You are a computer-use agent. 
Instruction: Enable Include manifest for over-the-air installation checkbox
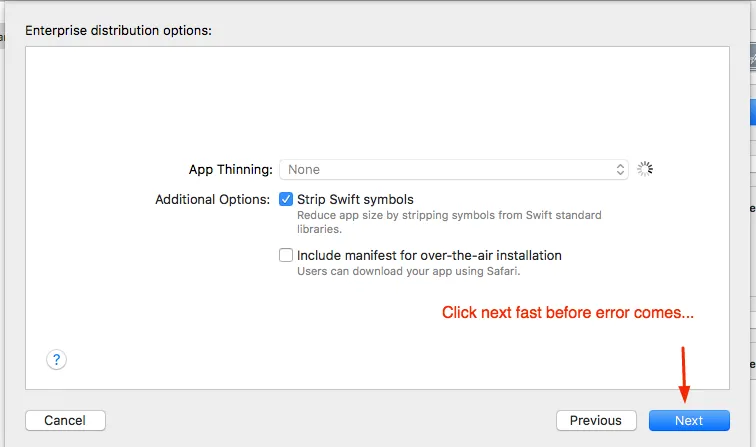(x=286, y=255)
